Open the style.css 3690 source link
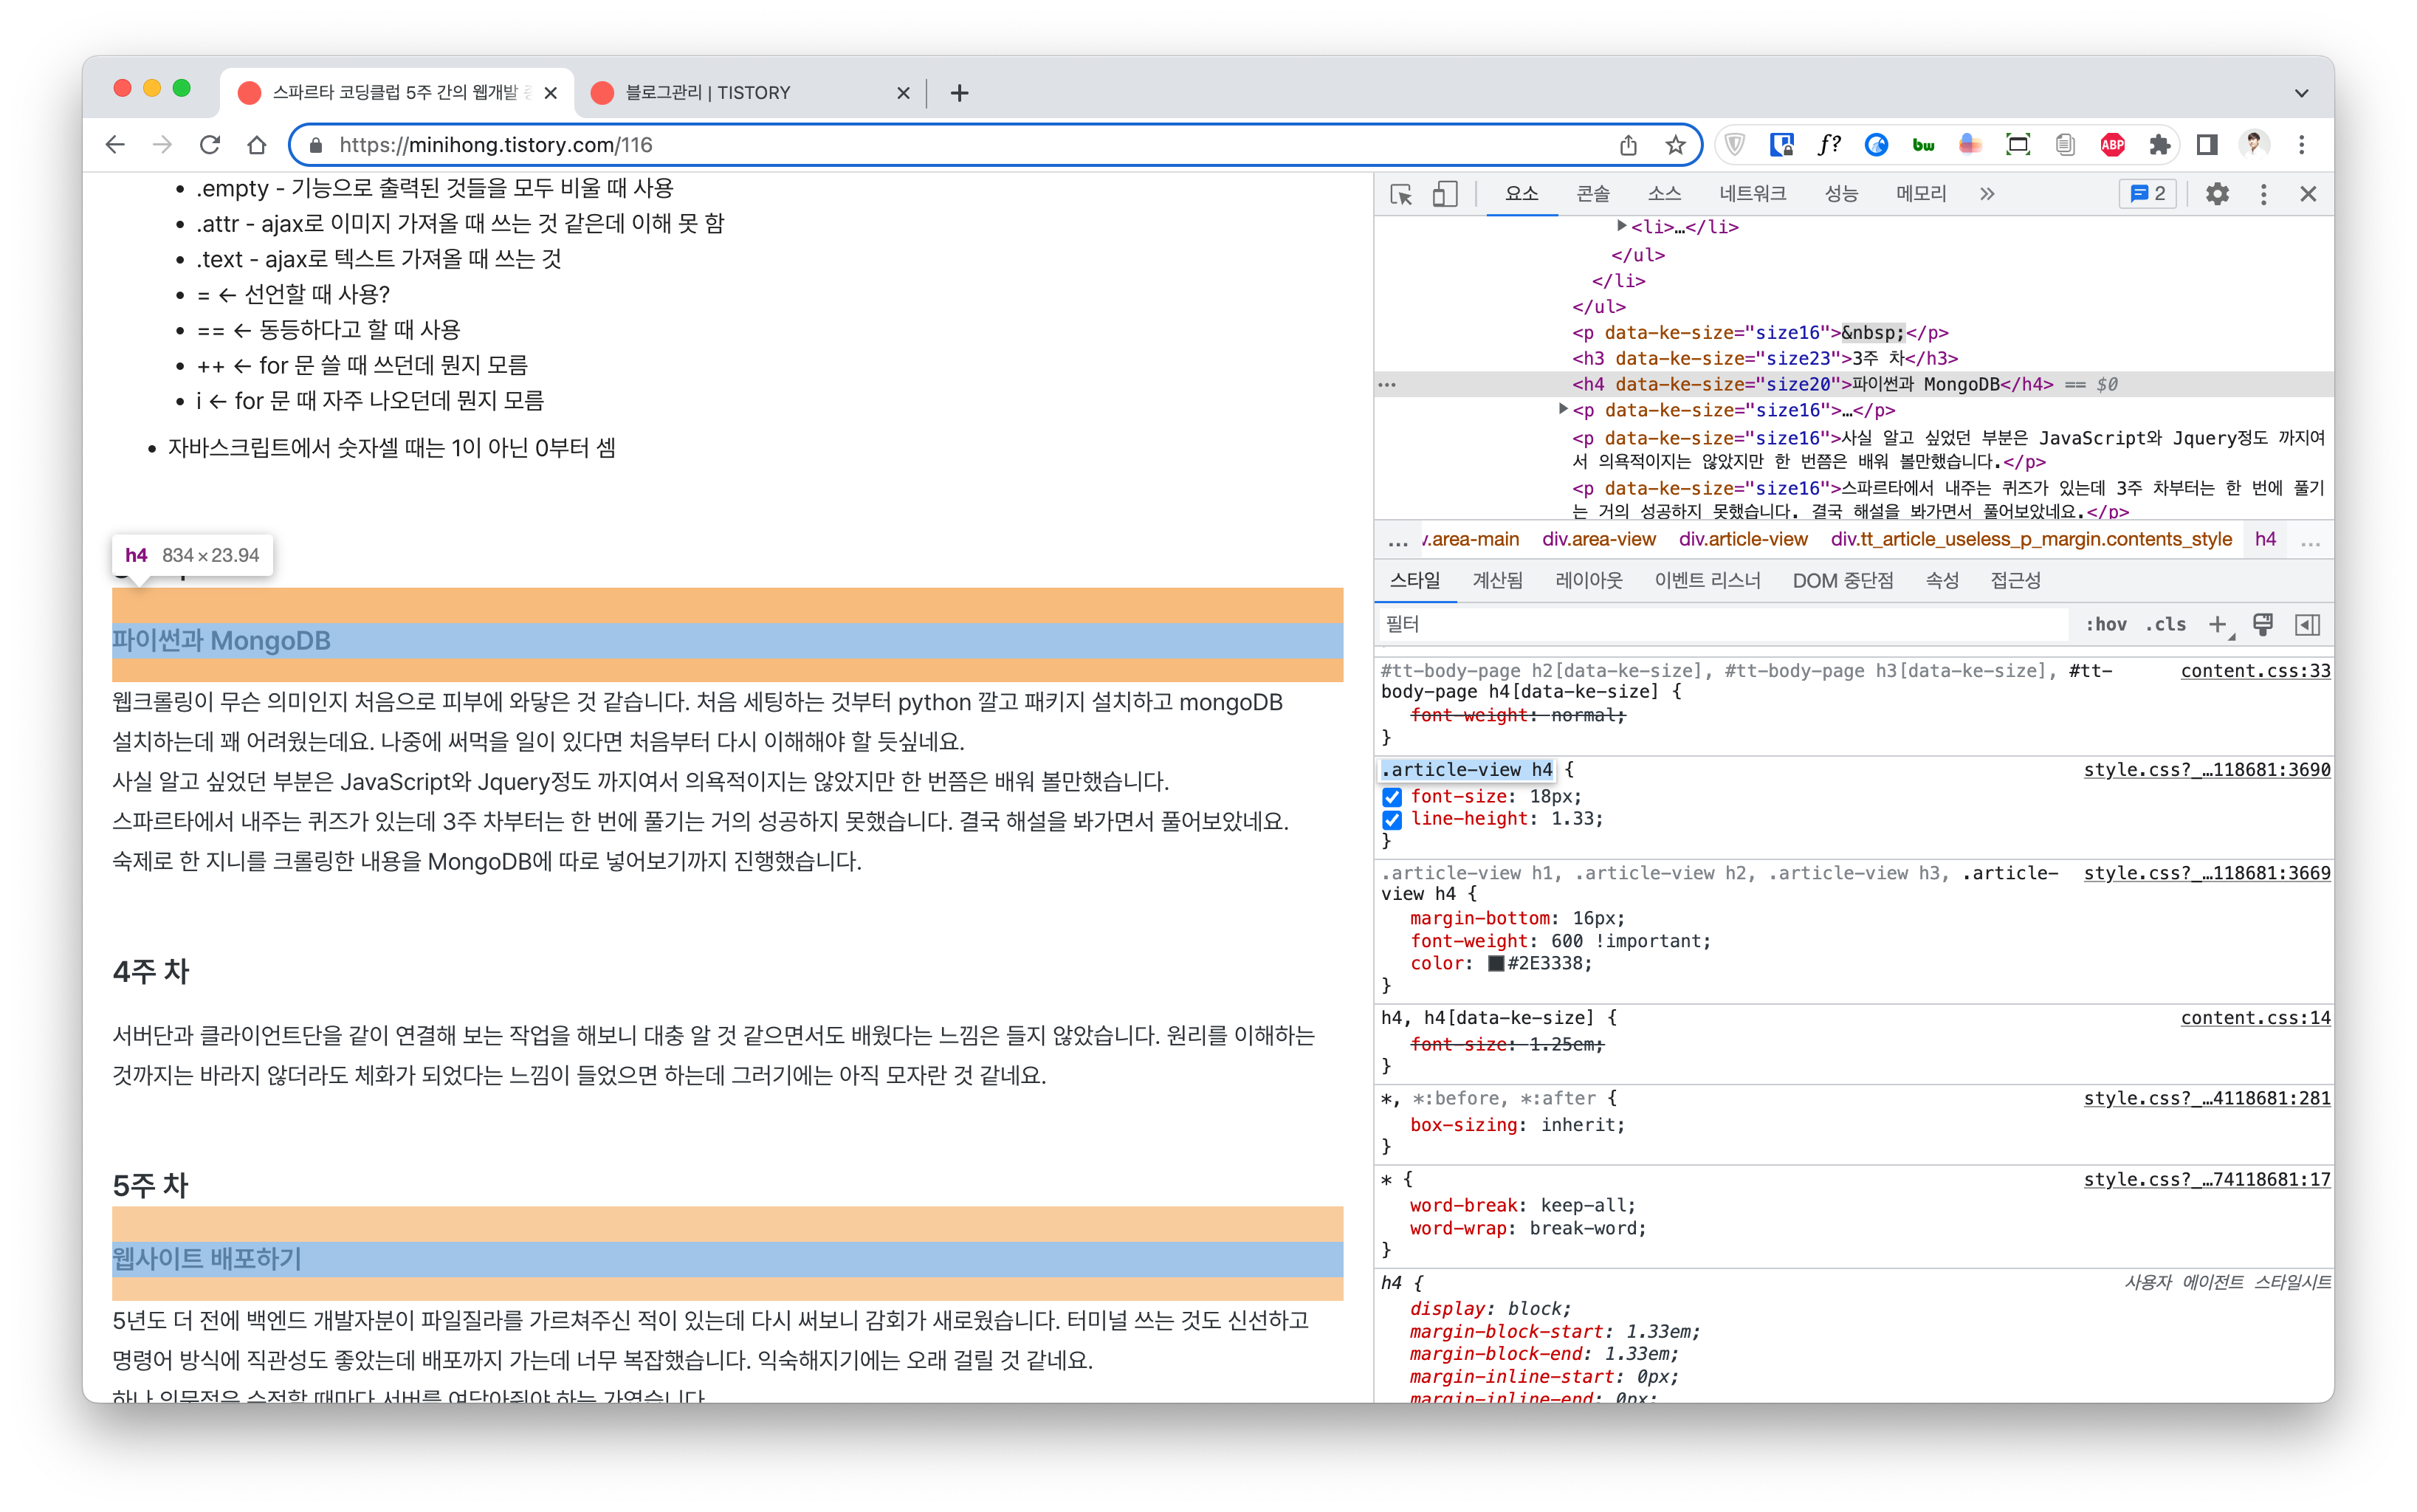This screenshot has height=1512, width=2417. pyautogui.click(x=2206, y=770)
